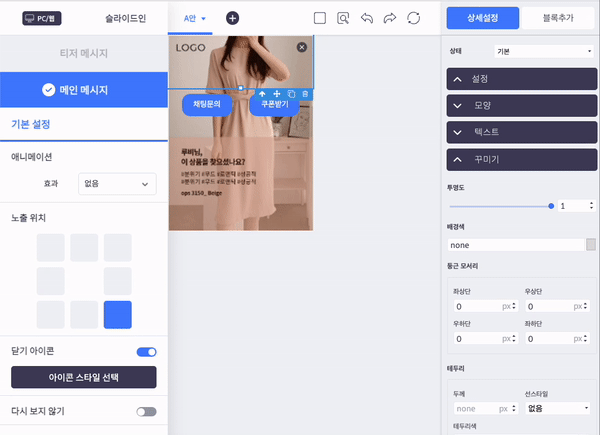The height and width of the screenshot is (435, 600).
Task: Click the add new variant plus icon
Action: click(x=232, y=18)
